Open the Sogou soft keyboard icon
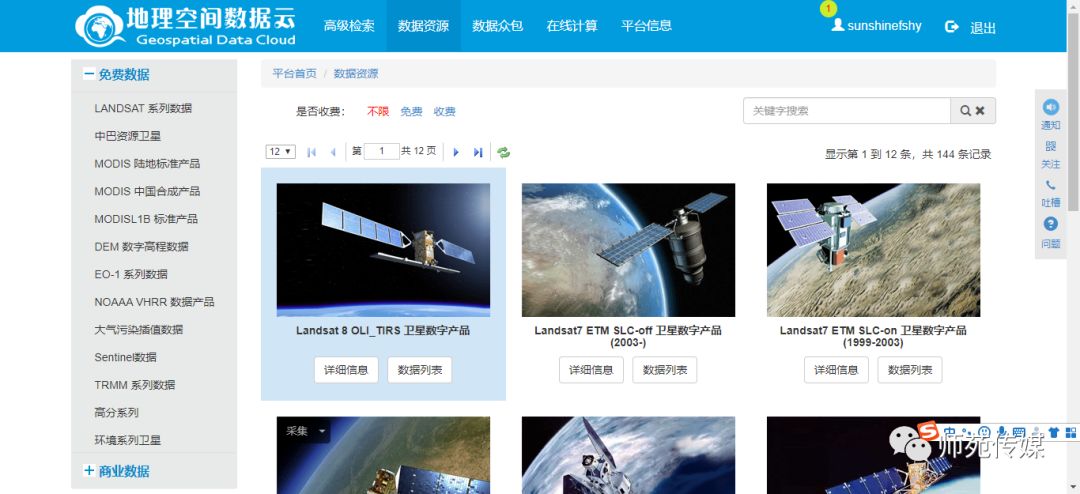Screen dimensions: 1080x494 pyautogui.click(x=1019, y=432)
